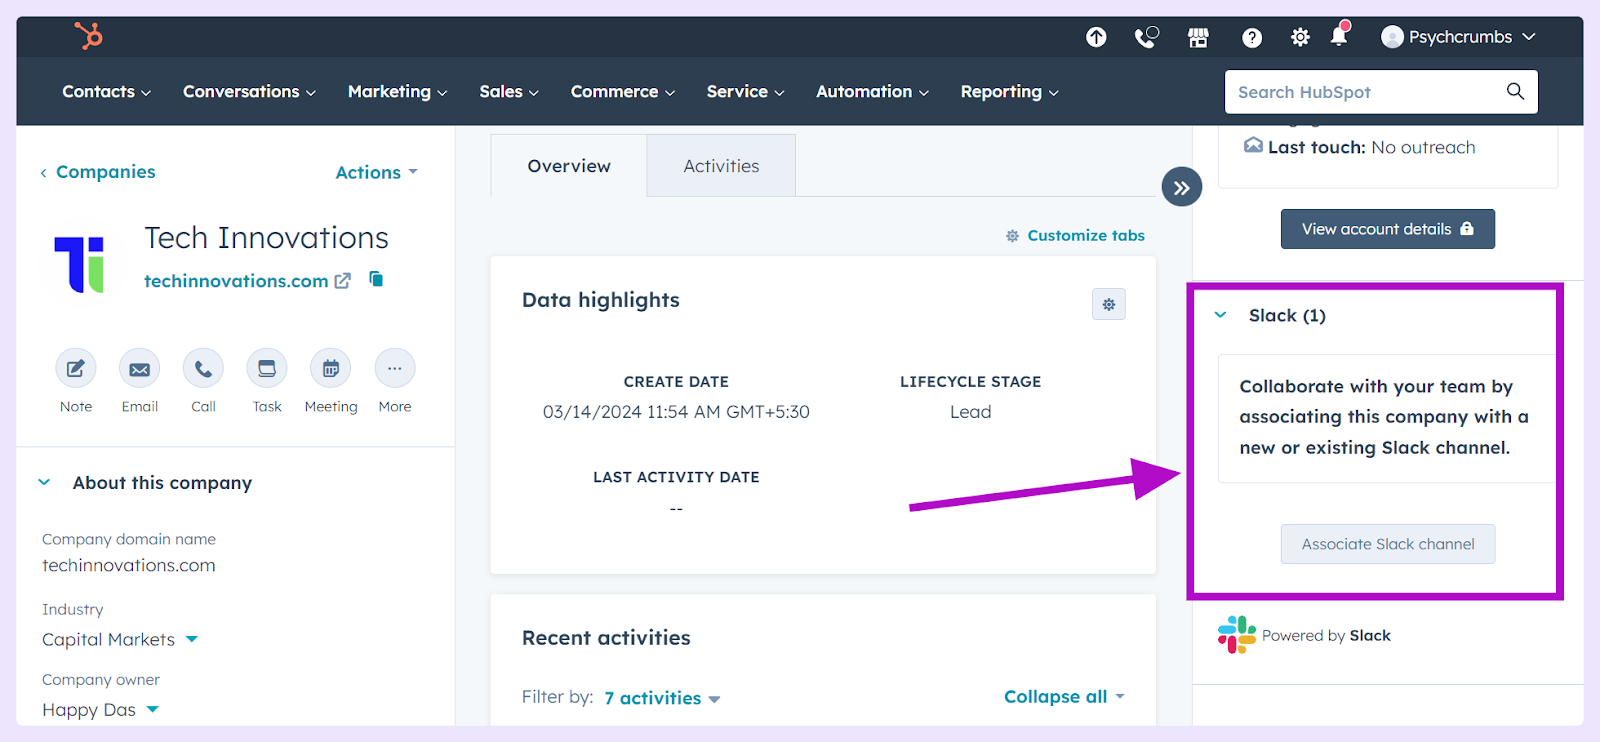
Task: Collapse the Slack (1) section
Action: (x=1220, y=315)
